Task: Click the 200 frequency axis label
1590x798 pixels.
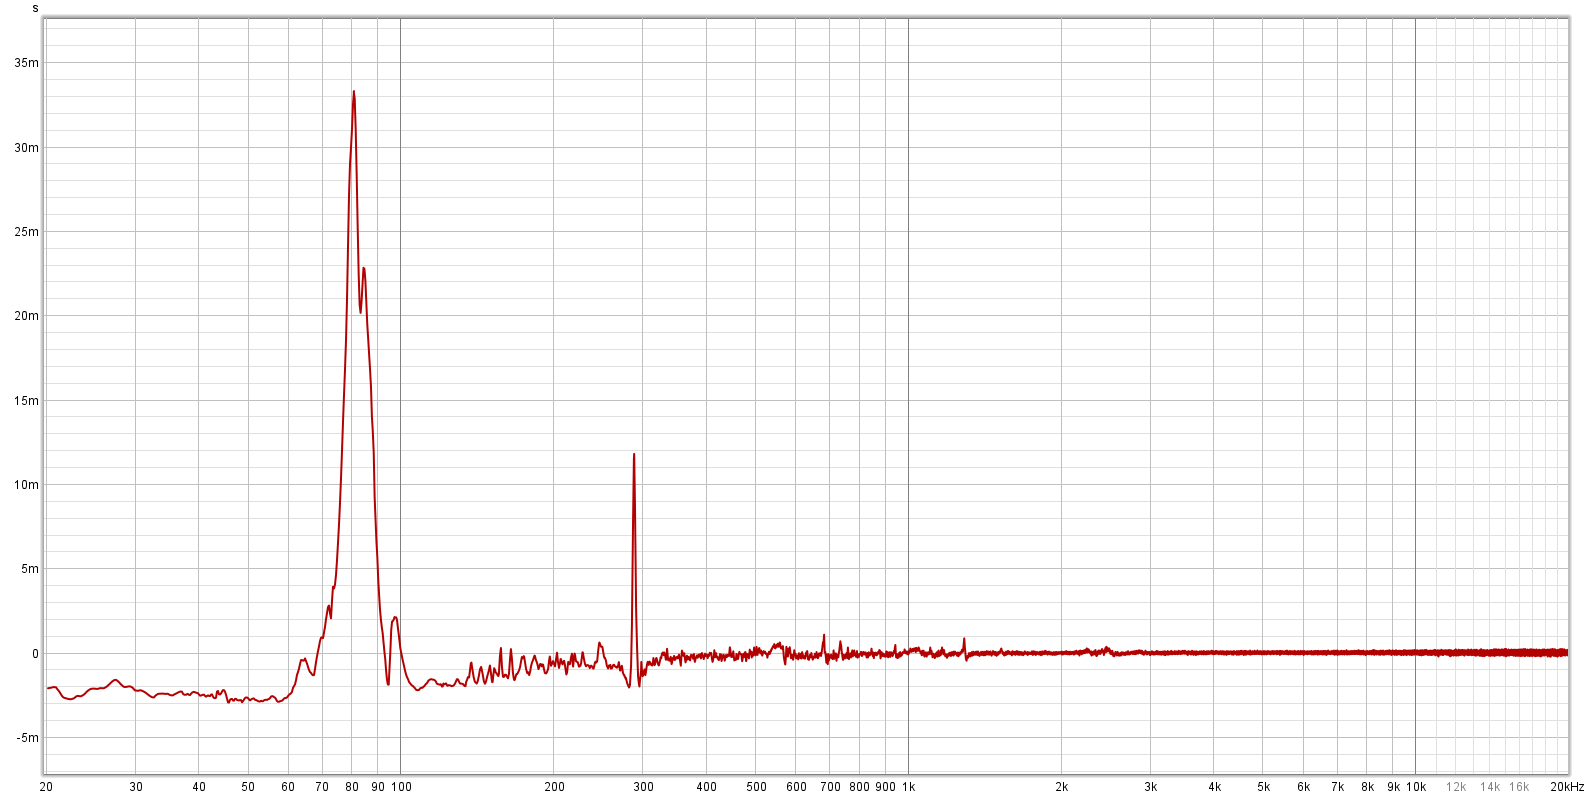Action: coord(554,787)
